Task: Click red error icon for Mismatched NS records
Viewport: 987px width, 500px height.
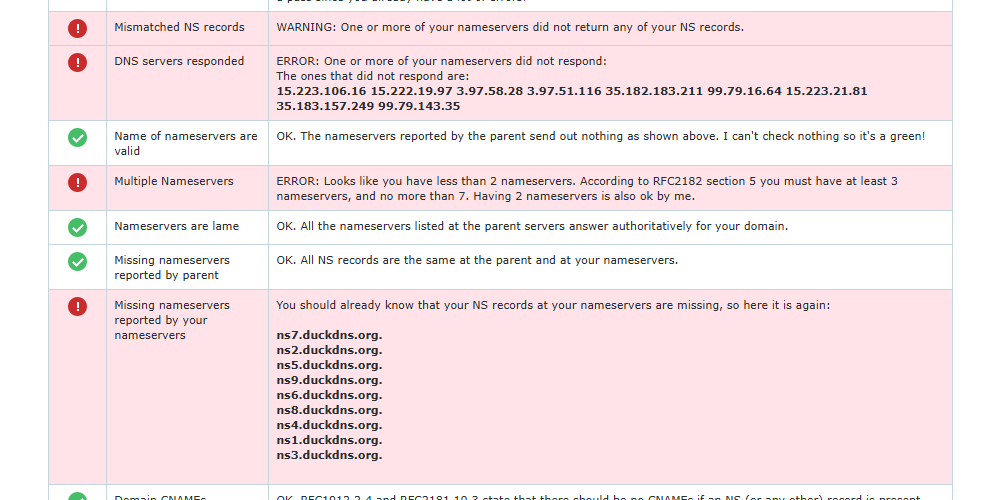Action: [x=77, y=28]
